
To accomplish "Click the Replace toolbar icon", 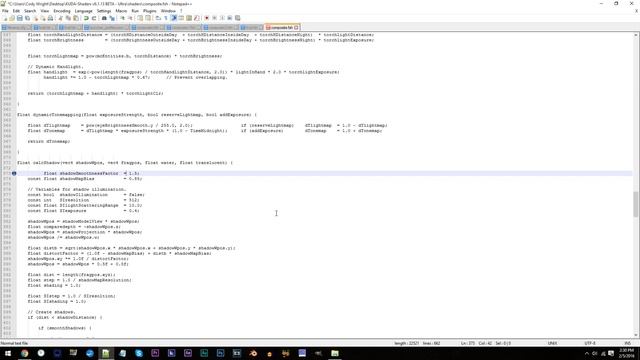I will [112, 18].
